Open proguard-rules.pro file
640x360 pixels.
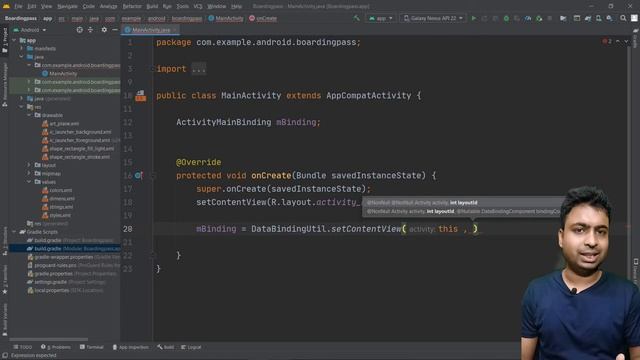tap(73, 265)
